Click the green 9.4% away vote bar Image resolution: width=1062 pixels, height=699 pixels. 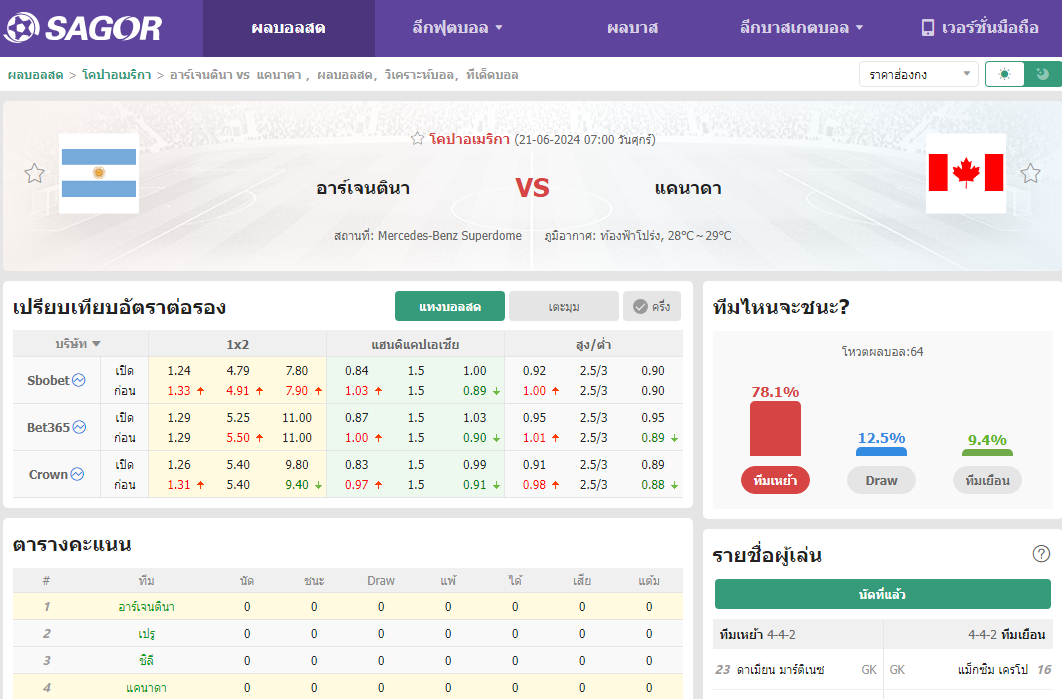[x=987, y=452]
